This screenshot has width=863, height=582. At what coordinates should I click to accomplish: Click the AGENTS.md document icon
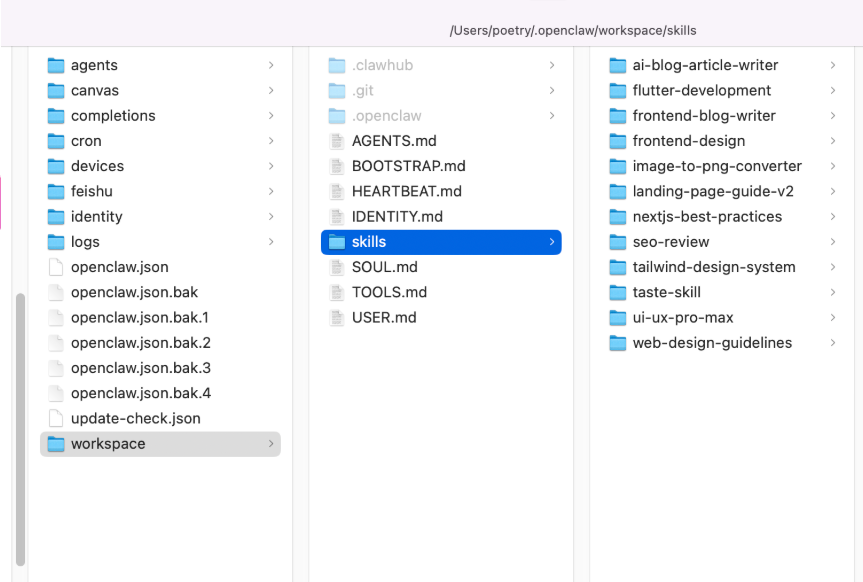pyautogui.click(x=336, y=142)
